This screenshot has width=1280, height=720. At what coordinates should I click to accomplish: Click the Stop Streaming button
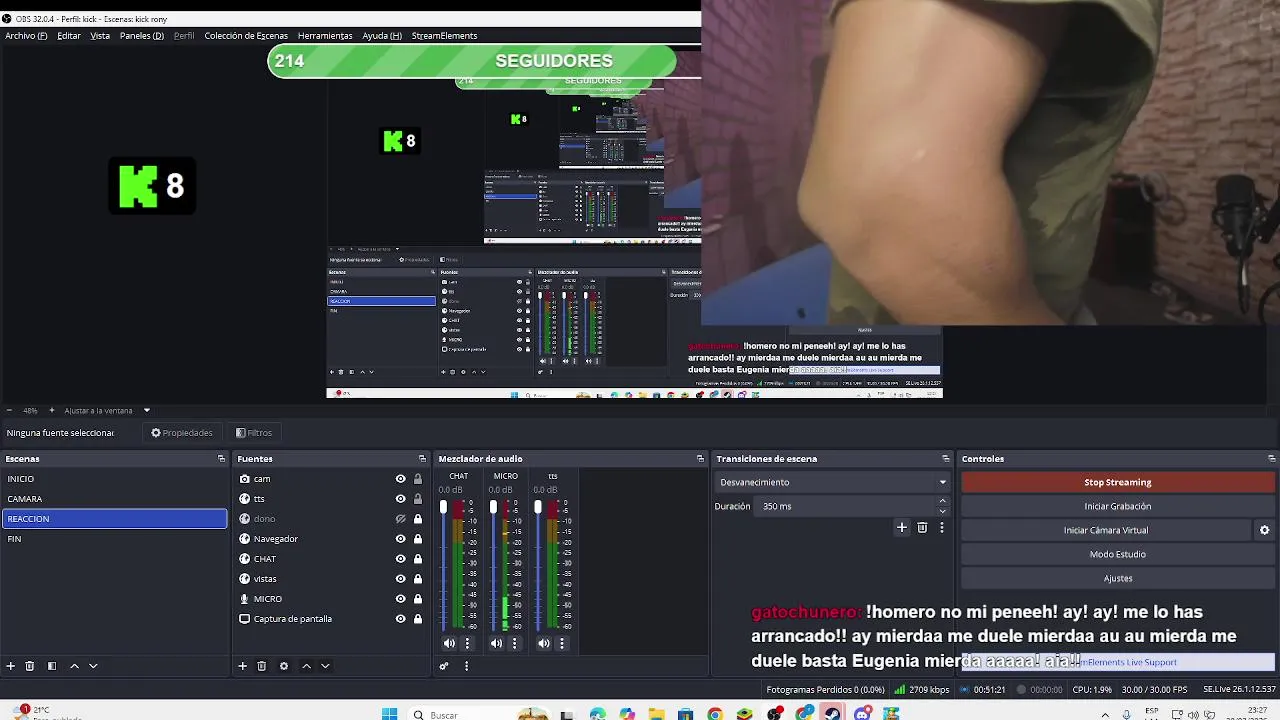coord(1117,482)
